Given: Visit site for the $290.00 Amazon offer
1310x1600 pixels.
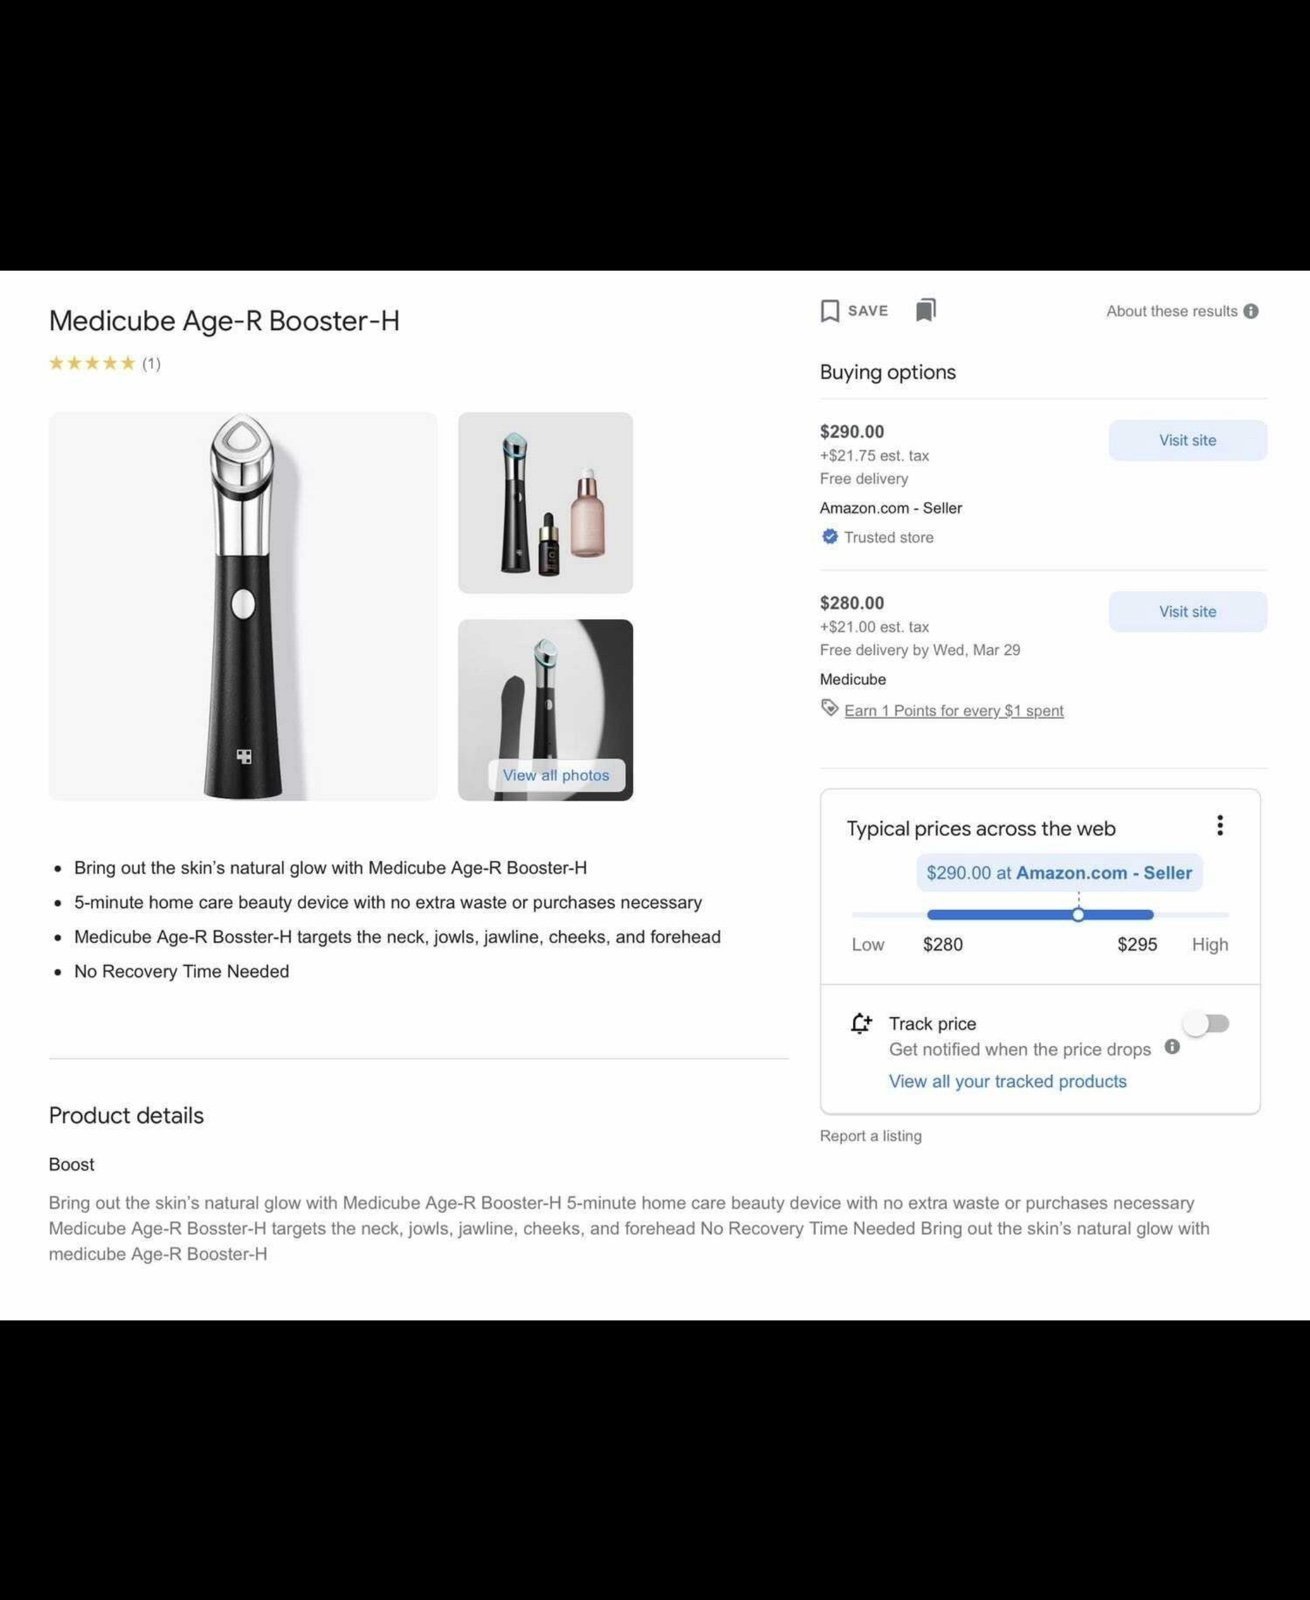Looking at the screenshot, I should click(1187, 440).
